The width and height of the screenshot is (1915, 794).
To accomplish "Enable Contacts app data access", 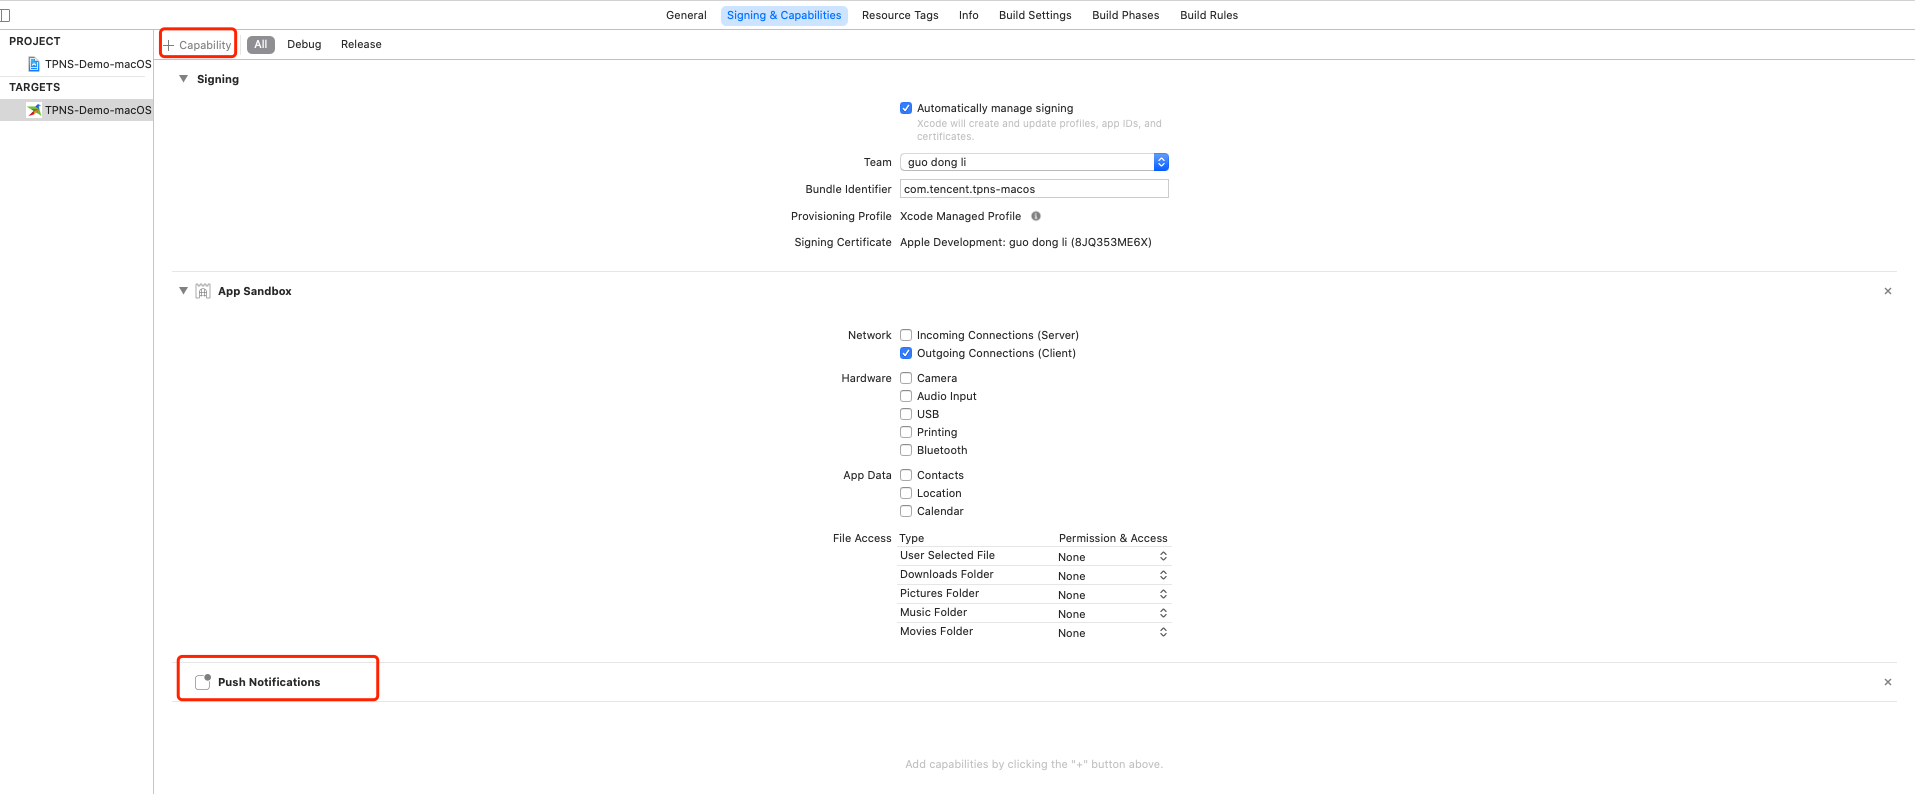I will [906, 475].
